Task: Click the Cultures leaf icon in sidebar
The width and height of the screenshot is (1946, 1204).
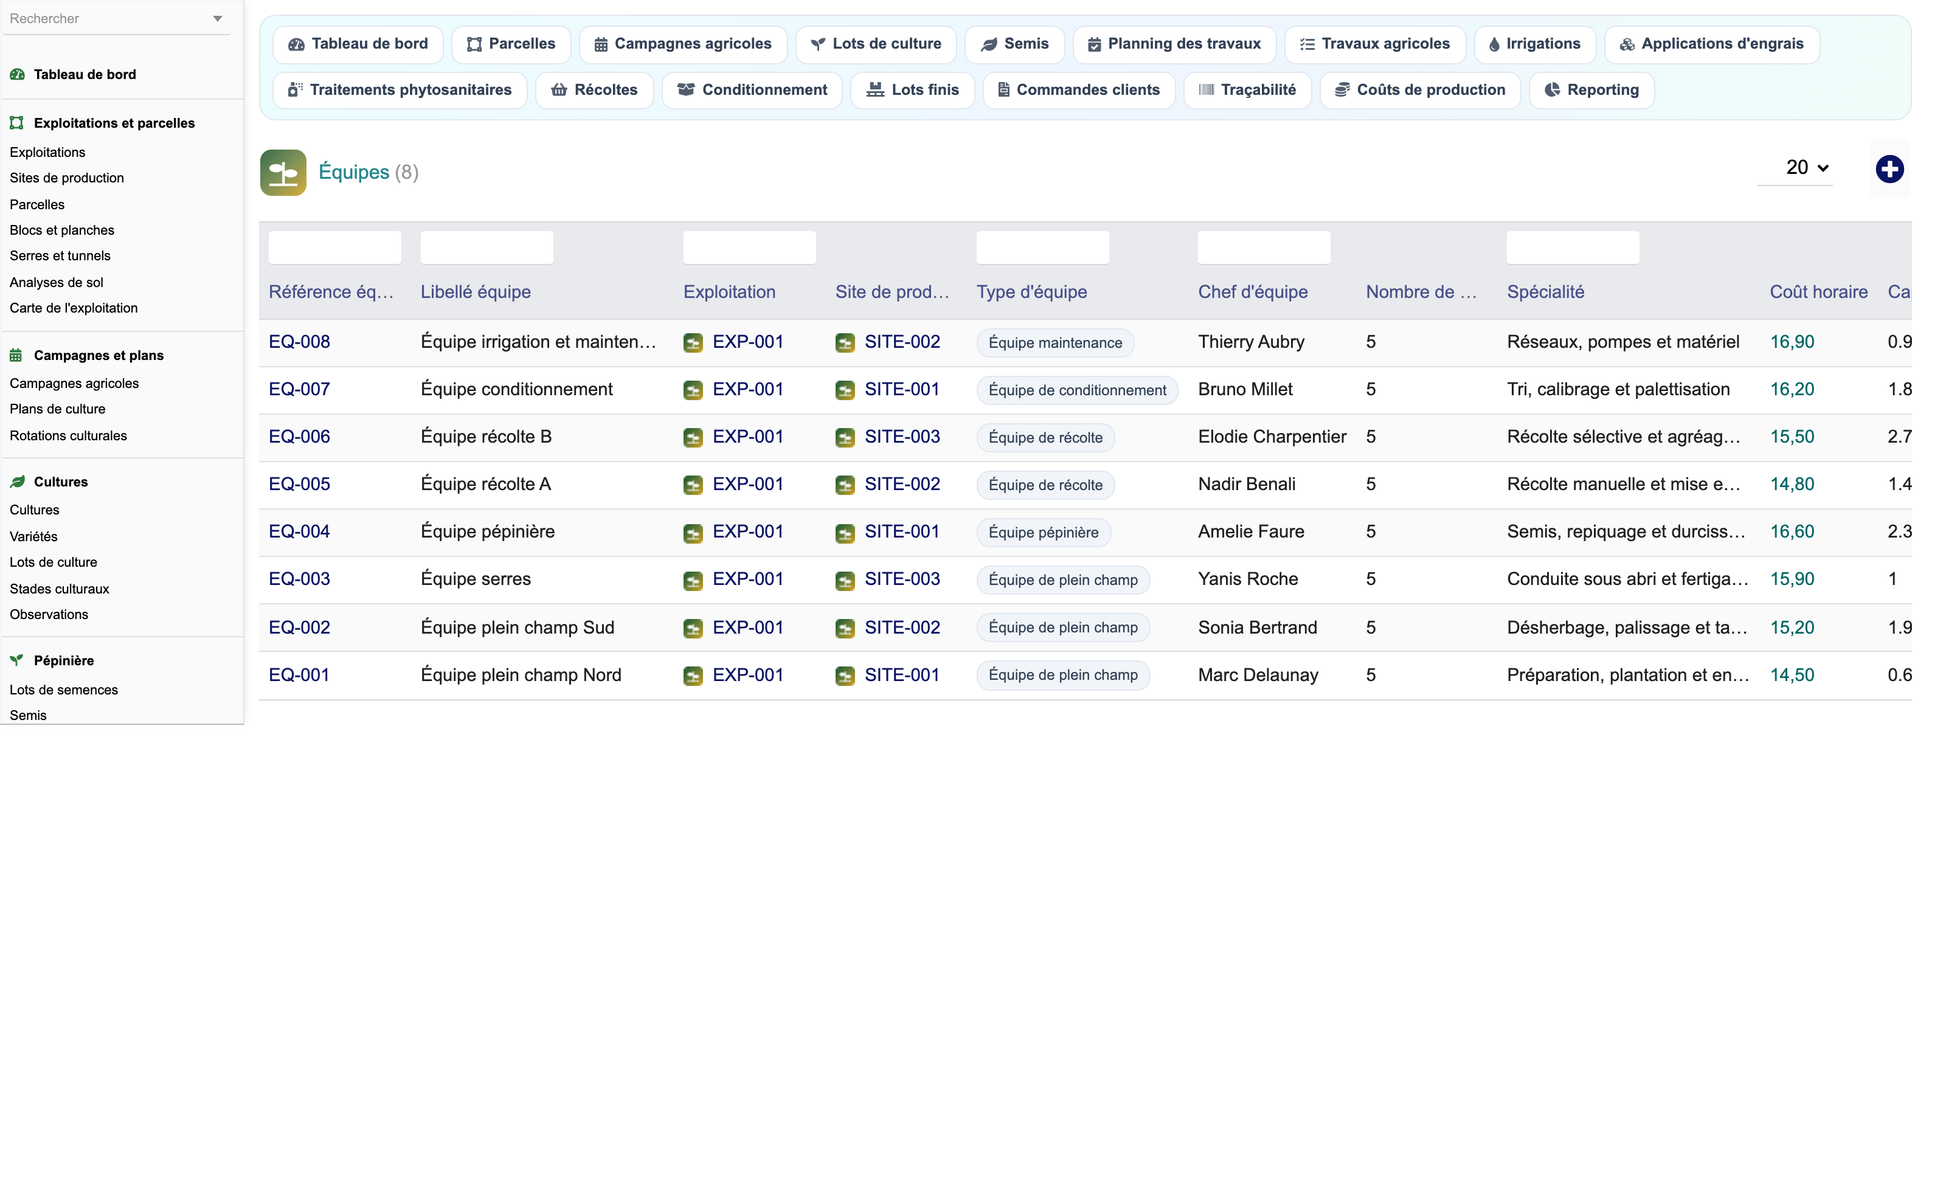Action: 17,482
